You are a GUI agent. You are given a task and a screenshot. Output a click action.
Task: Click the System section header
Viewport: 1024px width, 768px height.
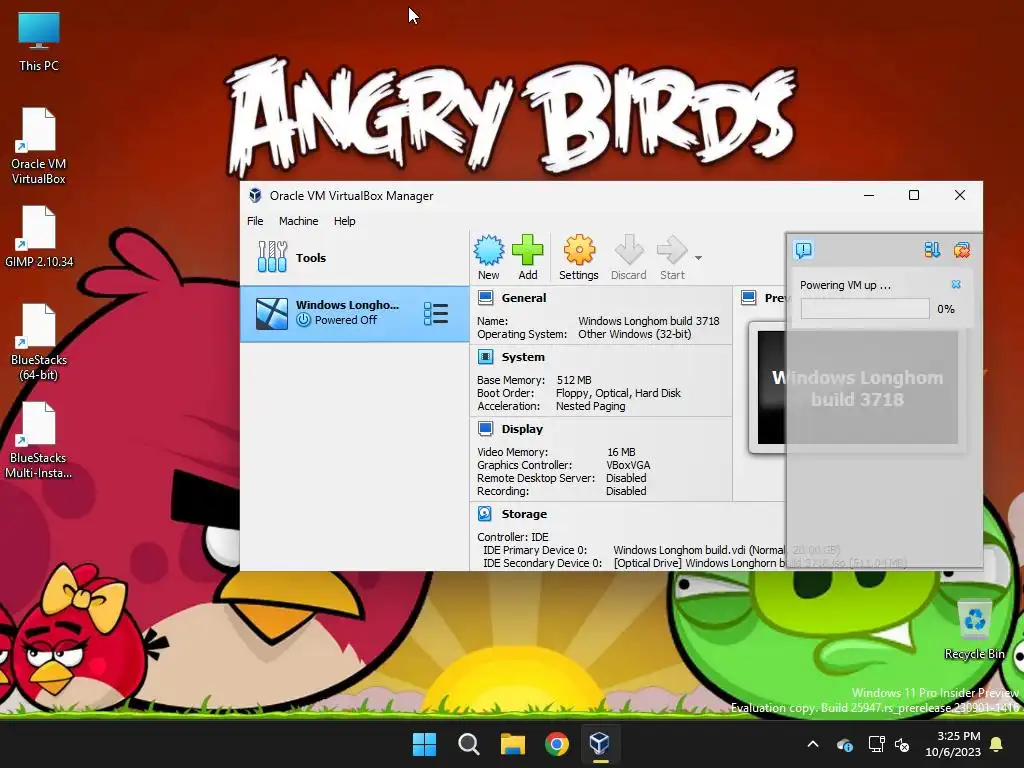522,357
